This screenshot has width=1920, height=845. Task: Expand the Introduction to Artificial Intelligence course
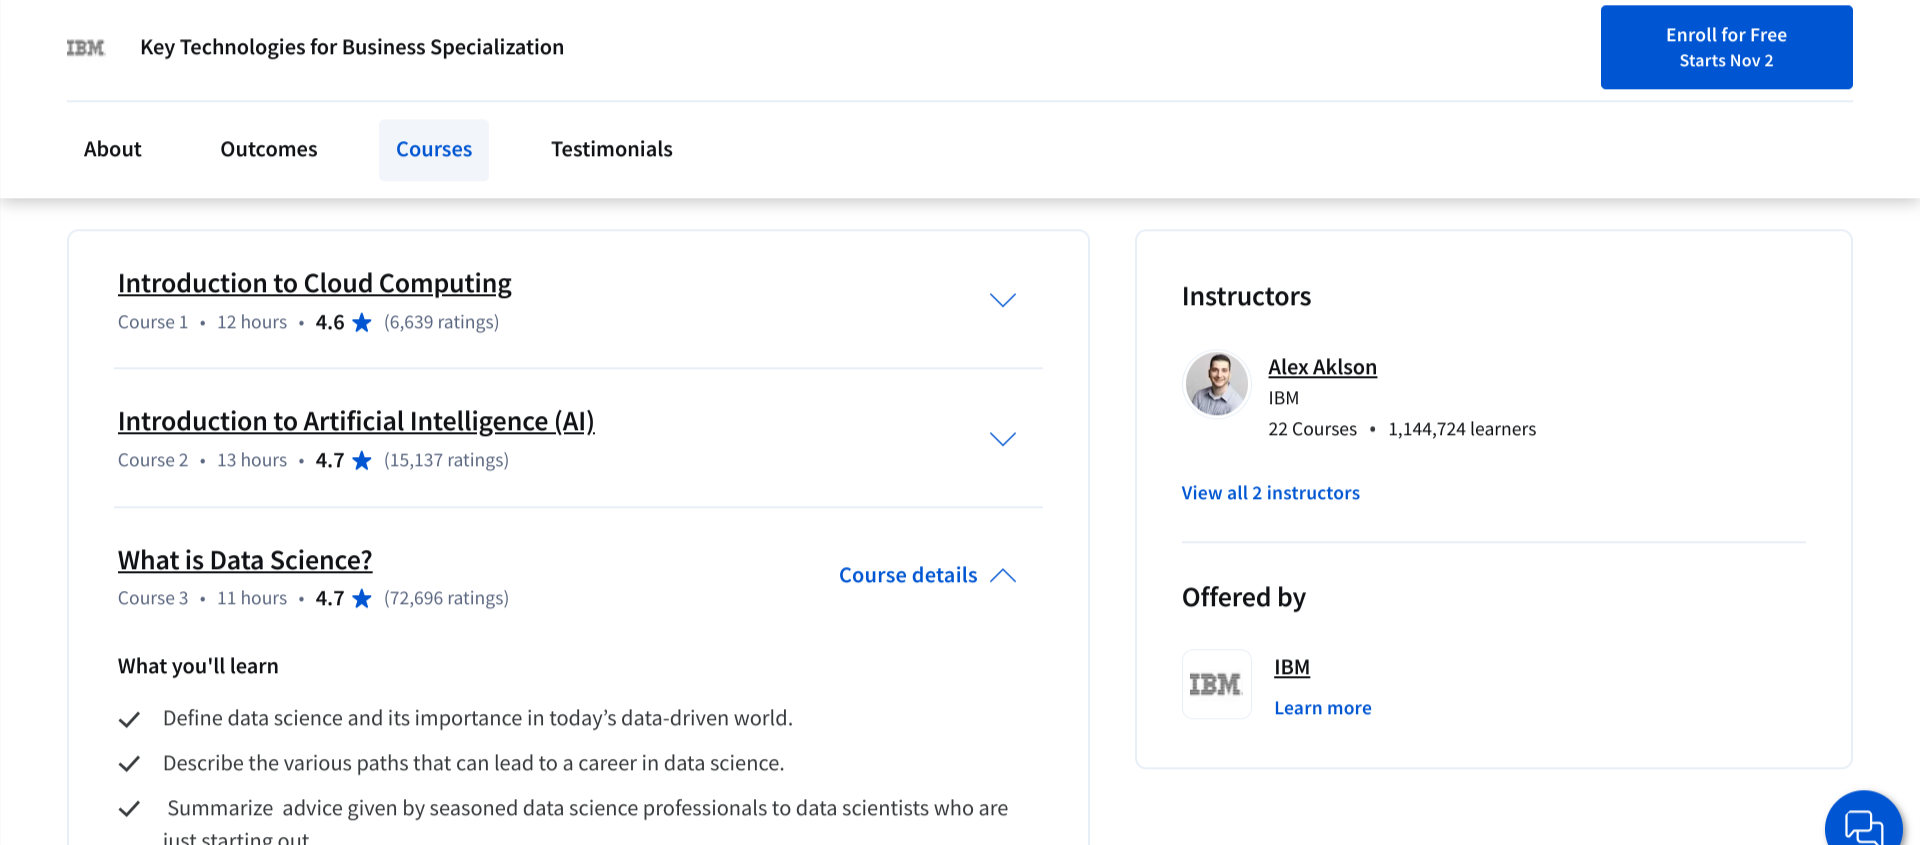1002,439
